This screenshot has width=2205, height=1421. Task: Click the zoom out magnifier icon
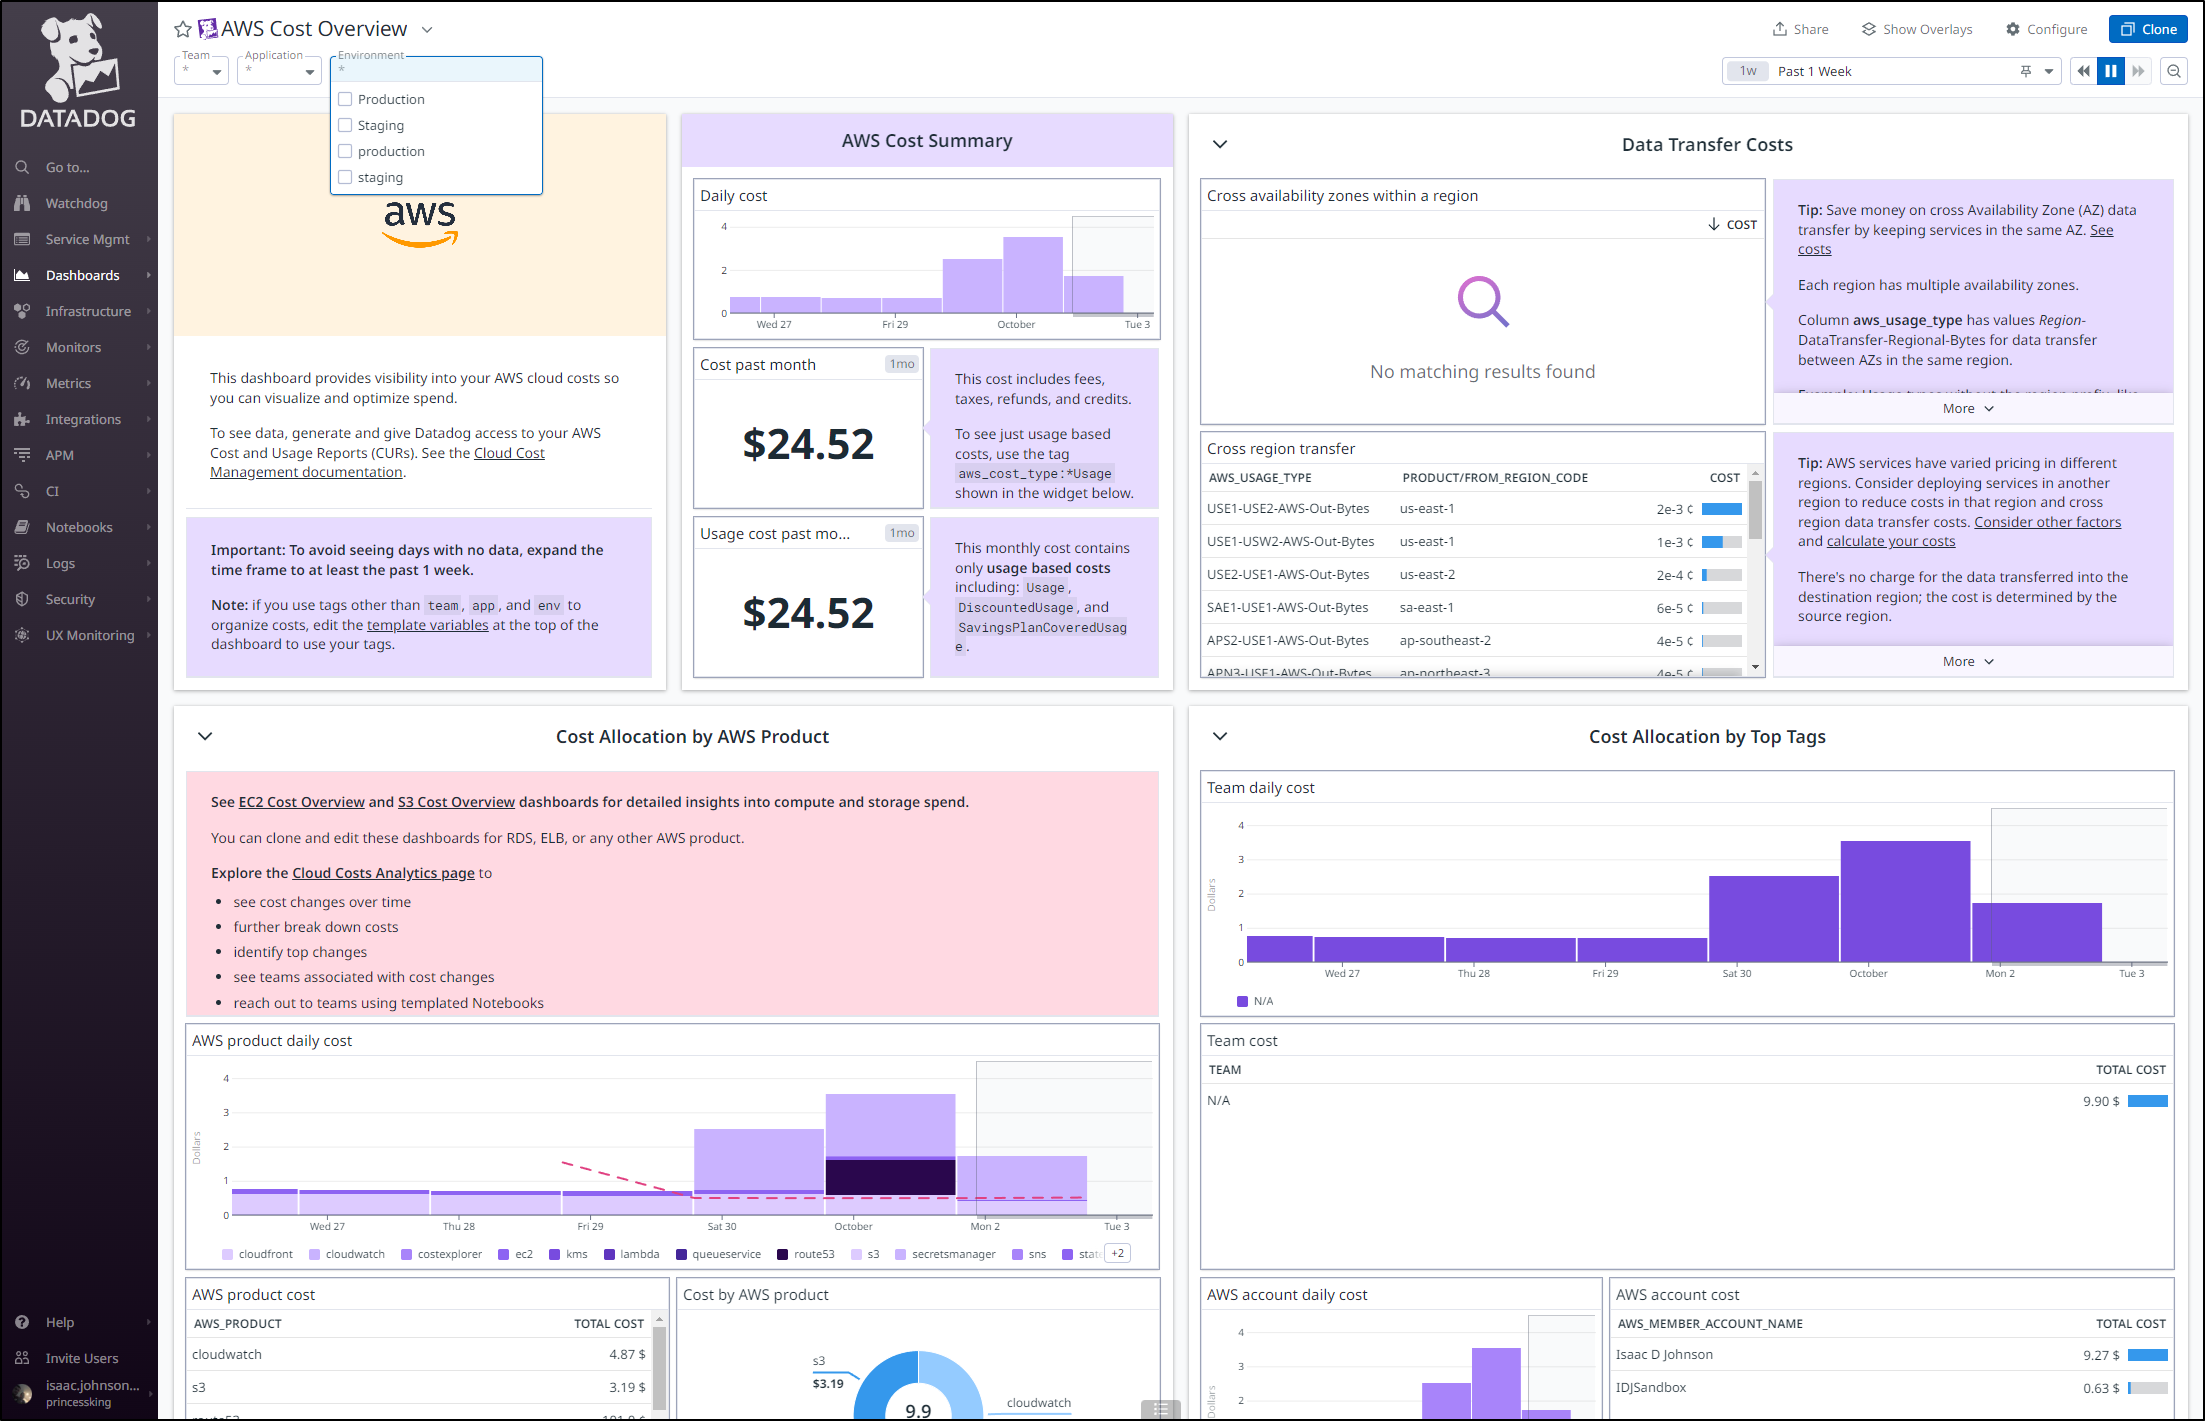click(x=2174, y=71)
